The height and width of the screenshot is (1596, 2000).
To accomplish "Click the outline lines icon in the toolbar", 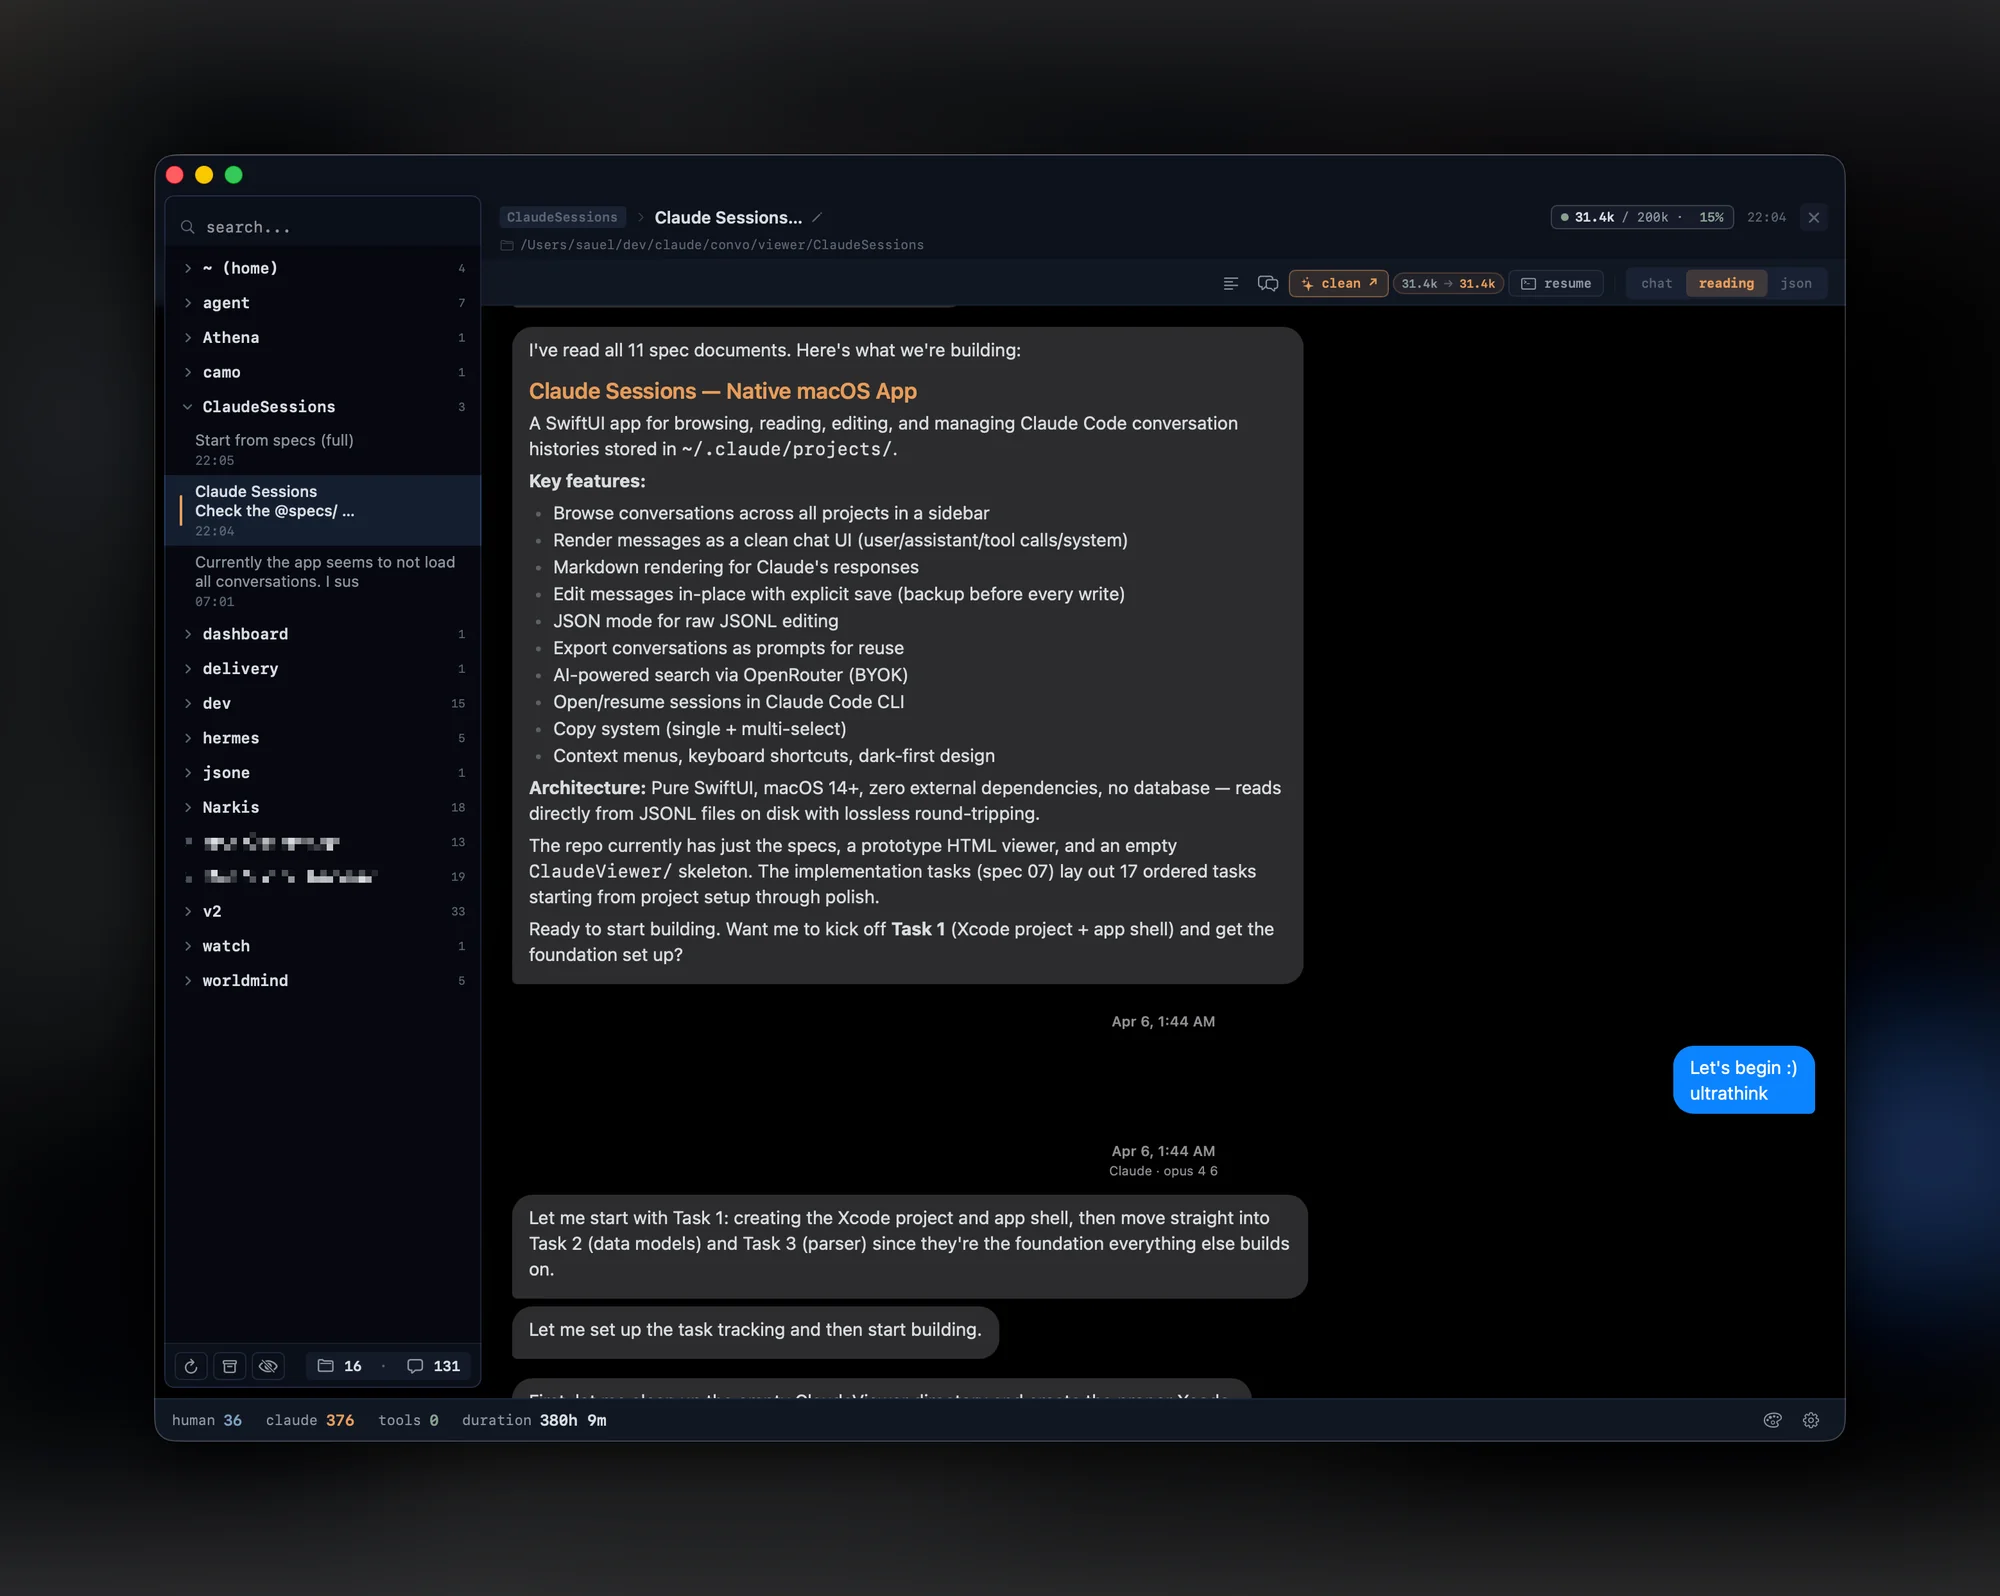I will (1231, 284).
